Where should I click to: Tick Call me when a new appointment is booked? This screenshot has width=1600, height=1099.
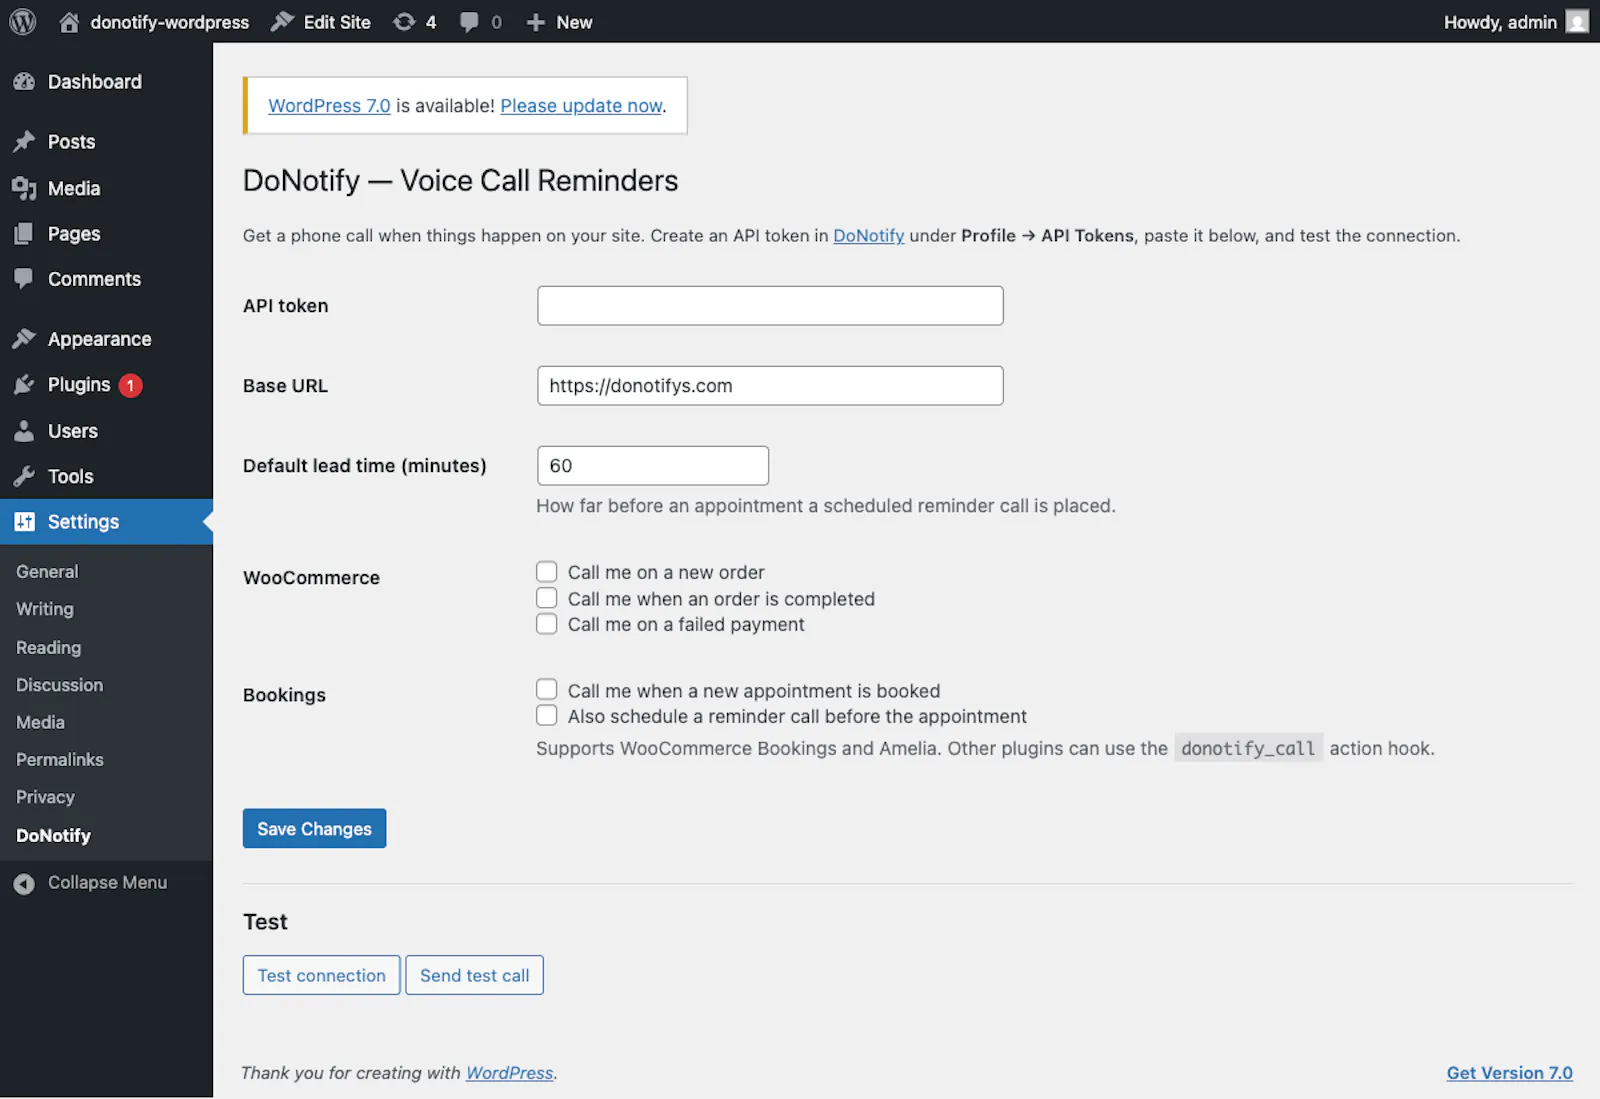546,690
